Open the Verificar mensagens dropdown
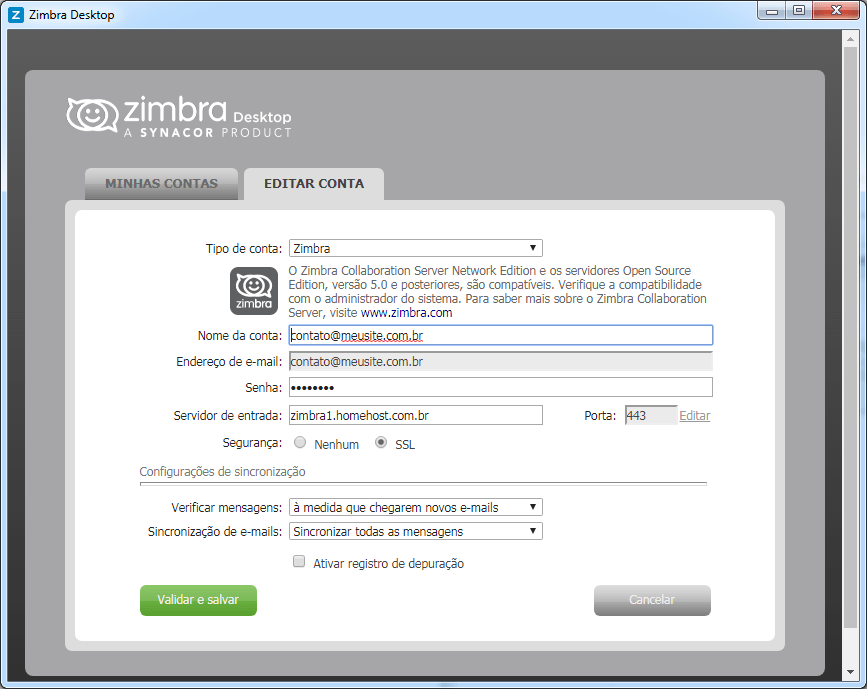Screen dimensions: 867x689 (x=416, y=507)
